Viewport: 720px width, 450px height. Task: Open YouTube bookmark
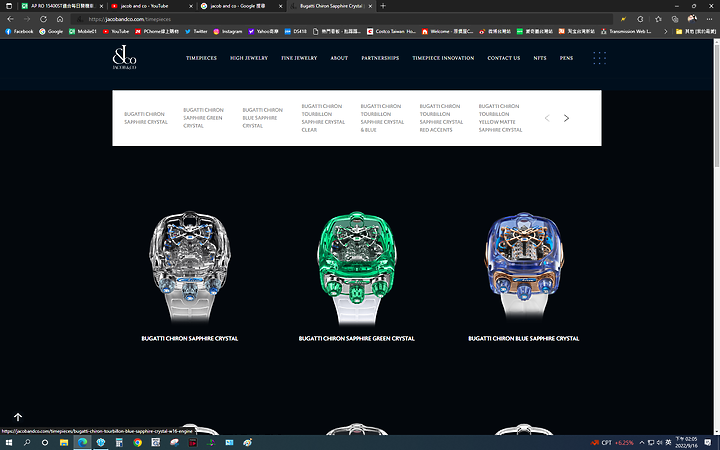coord(116,31)
